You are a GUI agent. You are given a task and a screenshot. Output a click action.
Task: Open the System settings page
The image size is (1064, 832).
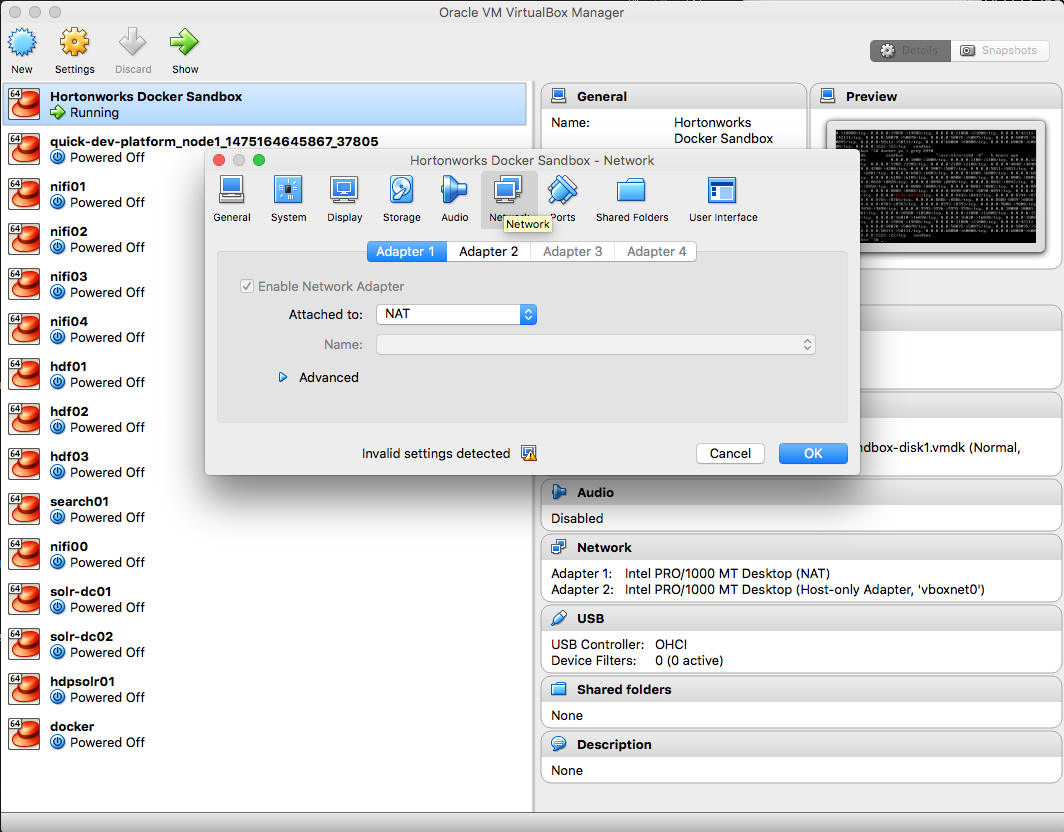(288, 192)
